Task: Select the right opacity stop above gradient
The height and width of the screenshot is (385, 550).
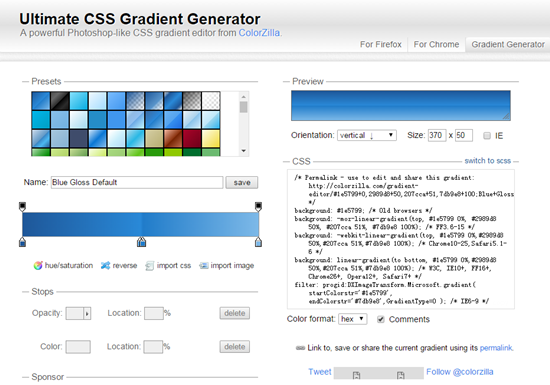Action: point(258,207)
